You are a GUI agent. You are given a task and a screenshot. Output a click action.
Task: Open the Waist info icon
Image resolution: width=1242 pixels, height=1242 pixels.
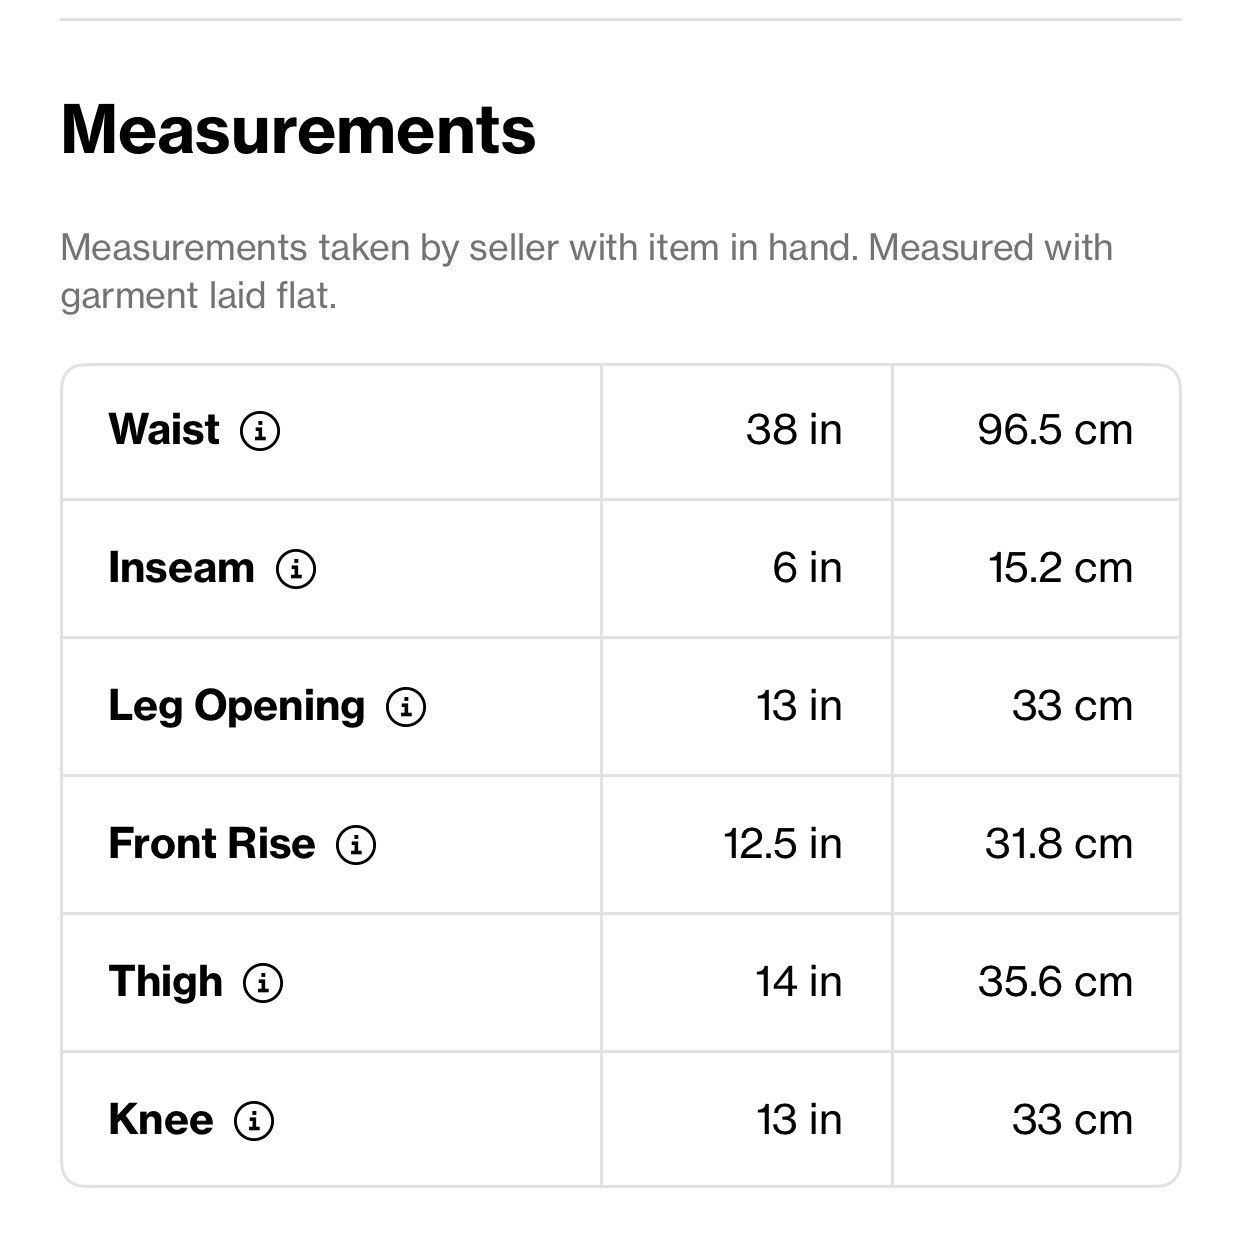pyautogui.click(x=260, y=431)
